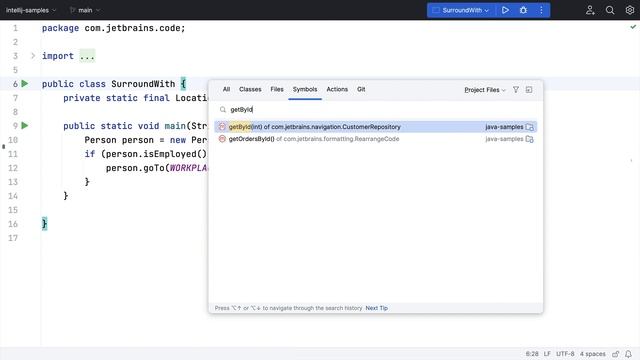Image resolution: width=640 pixels, height=360 pixels.
Task: Open the Project Files scope dropdown
Action: point(485,90)
